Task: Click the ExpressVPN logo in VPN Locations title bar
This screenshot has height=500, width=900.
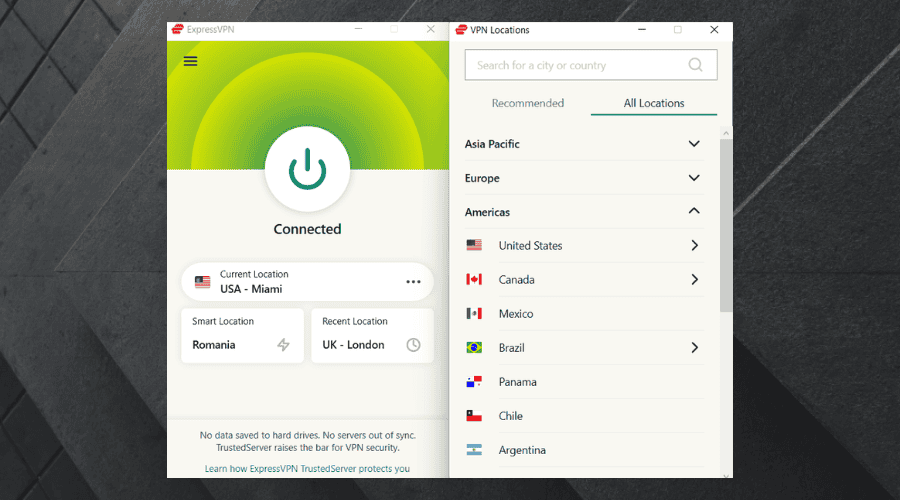Action: pyautogui.click(x=461, y=29)
